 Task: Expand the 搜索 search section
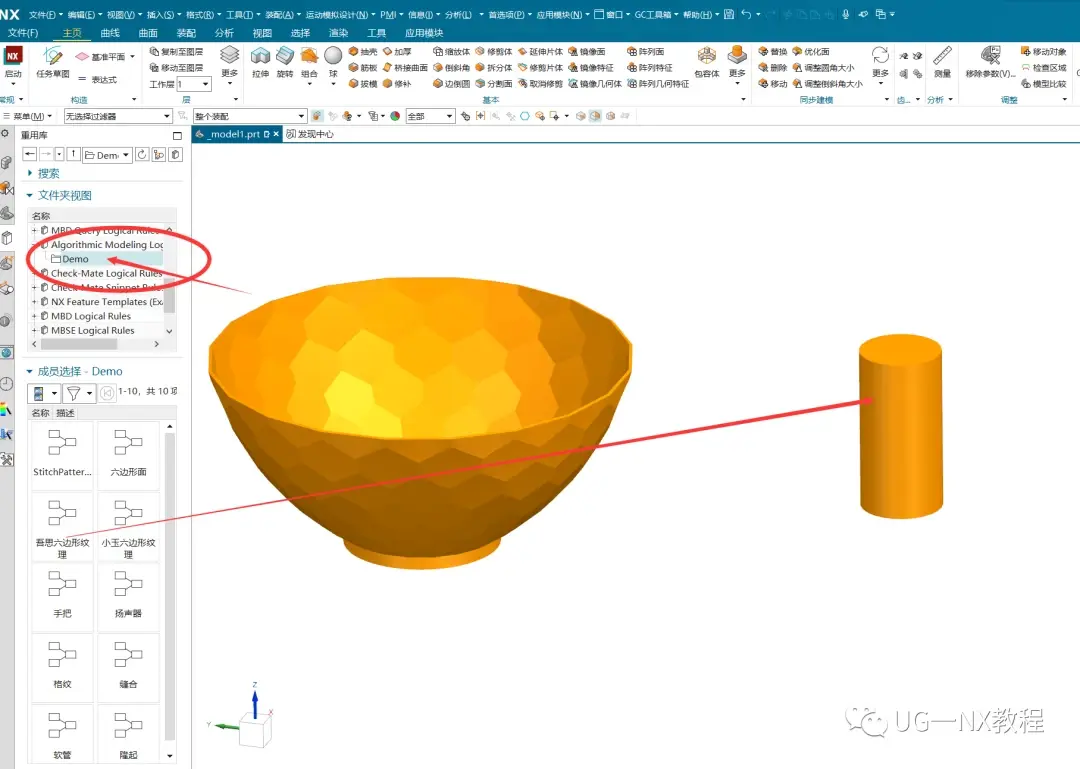[30, 173]
